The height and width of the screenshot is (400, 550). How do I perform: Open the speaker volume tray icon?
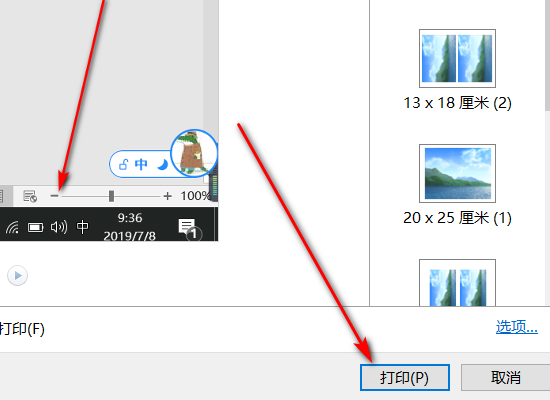pyautogui.click(x=59, y=227)
